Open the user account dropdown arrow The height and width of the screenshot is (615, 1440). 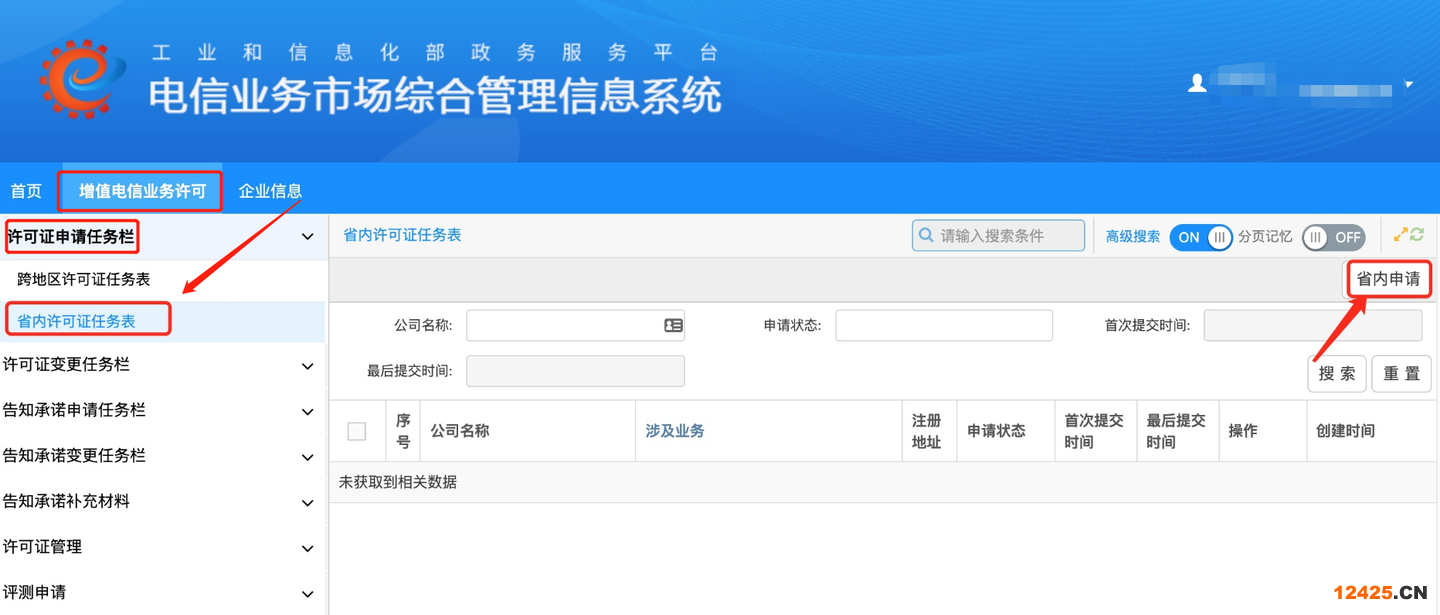coord(1409,85)
